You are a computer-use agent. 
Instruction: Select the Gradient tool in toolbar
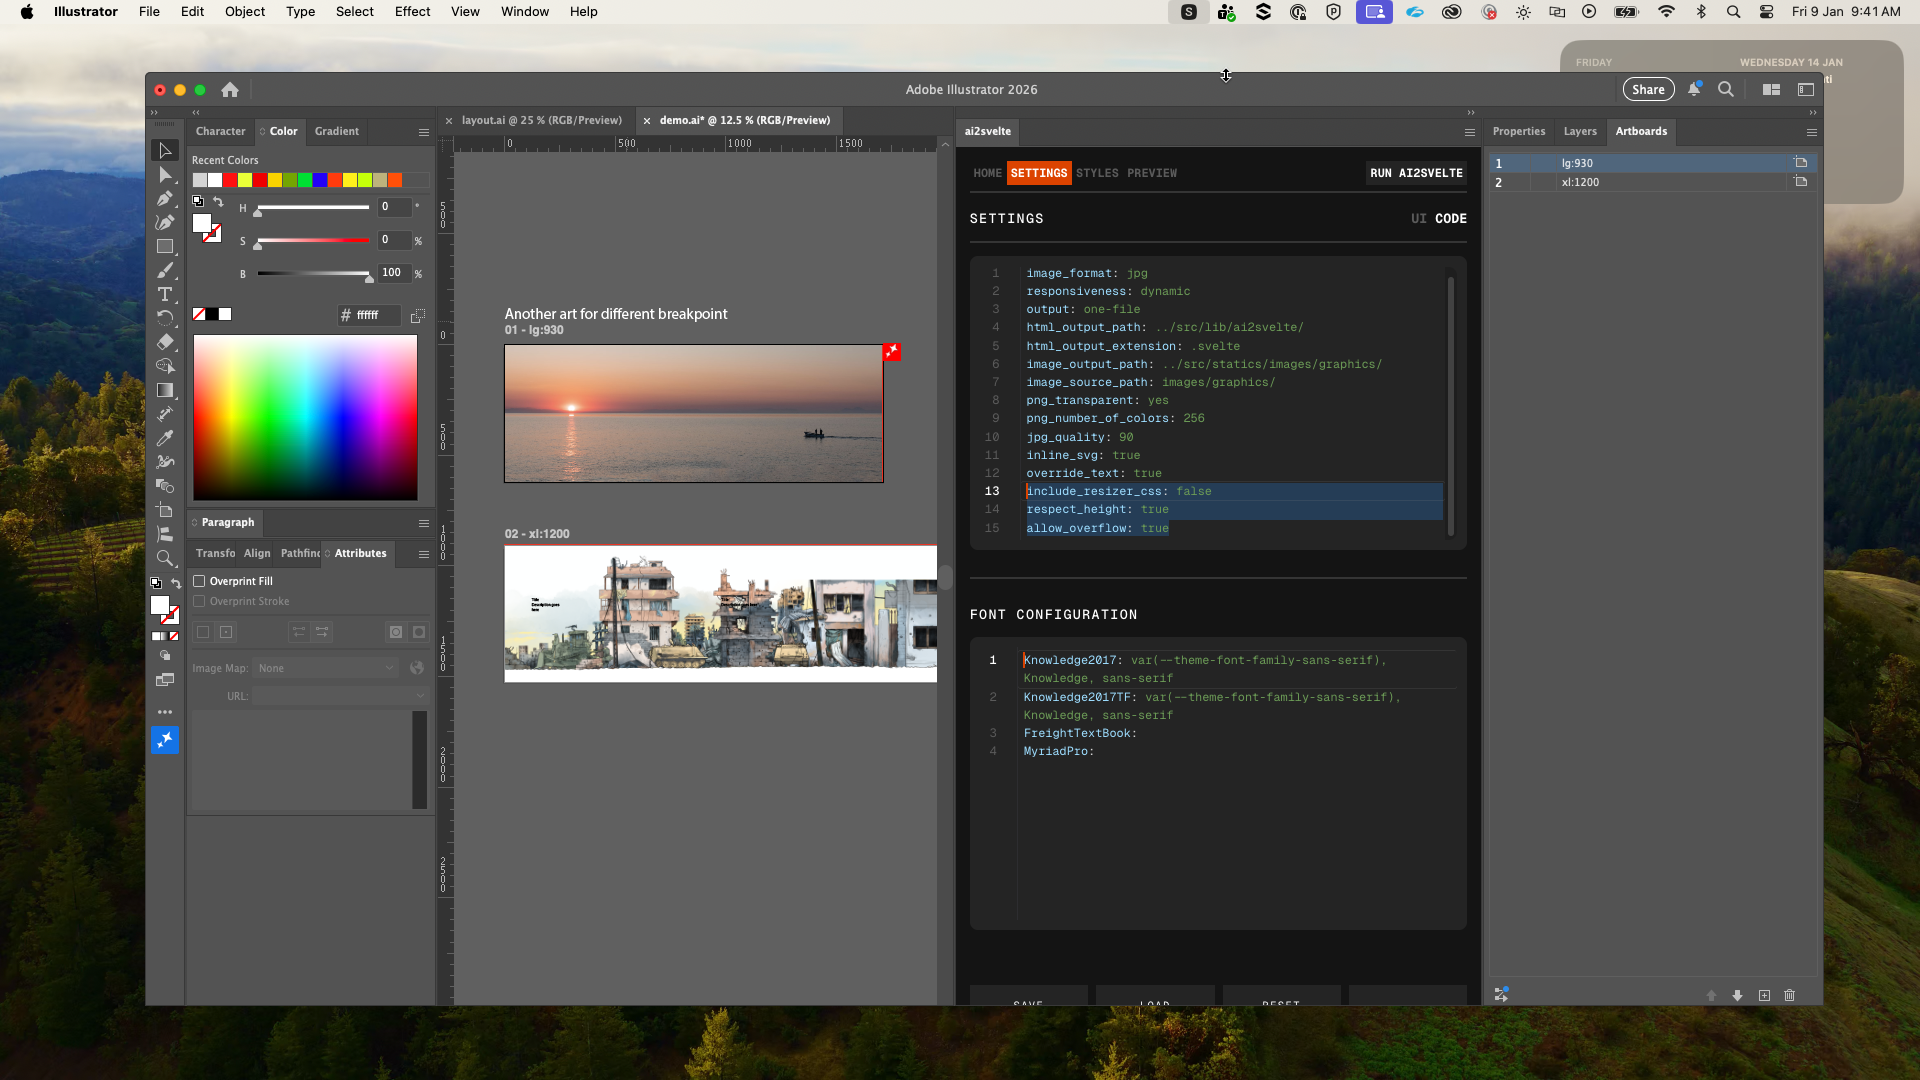[165, 390]
